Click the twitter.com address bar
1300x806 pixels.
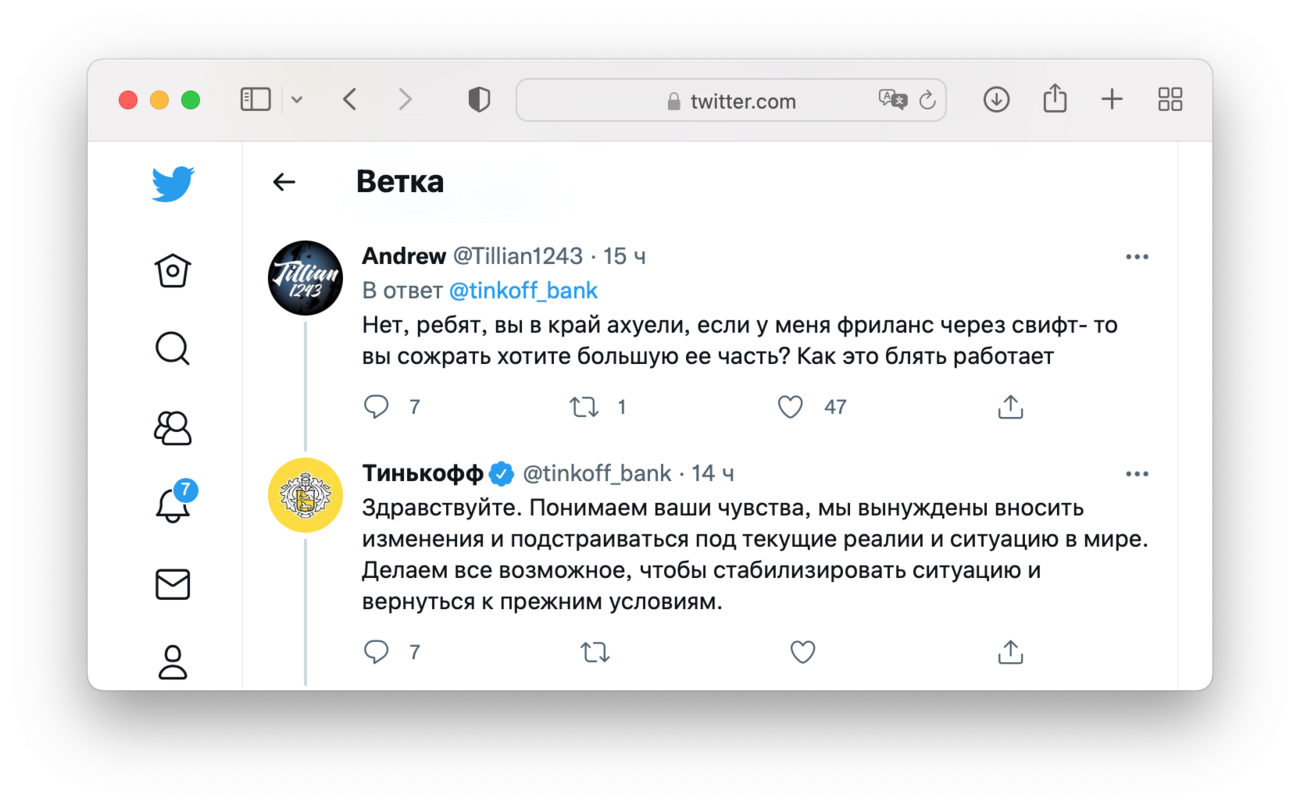[x=730, y=101]
